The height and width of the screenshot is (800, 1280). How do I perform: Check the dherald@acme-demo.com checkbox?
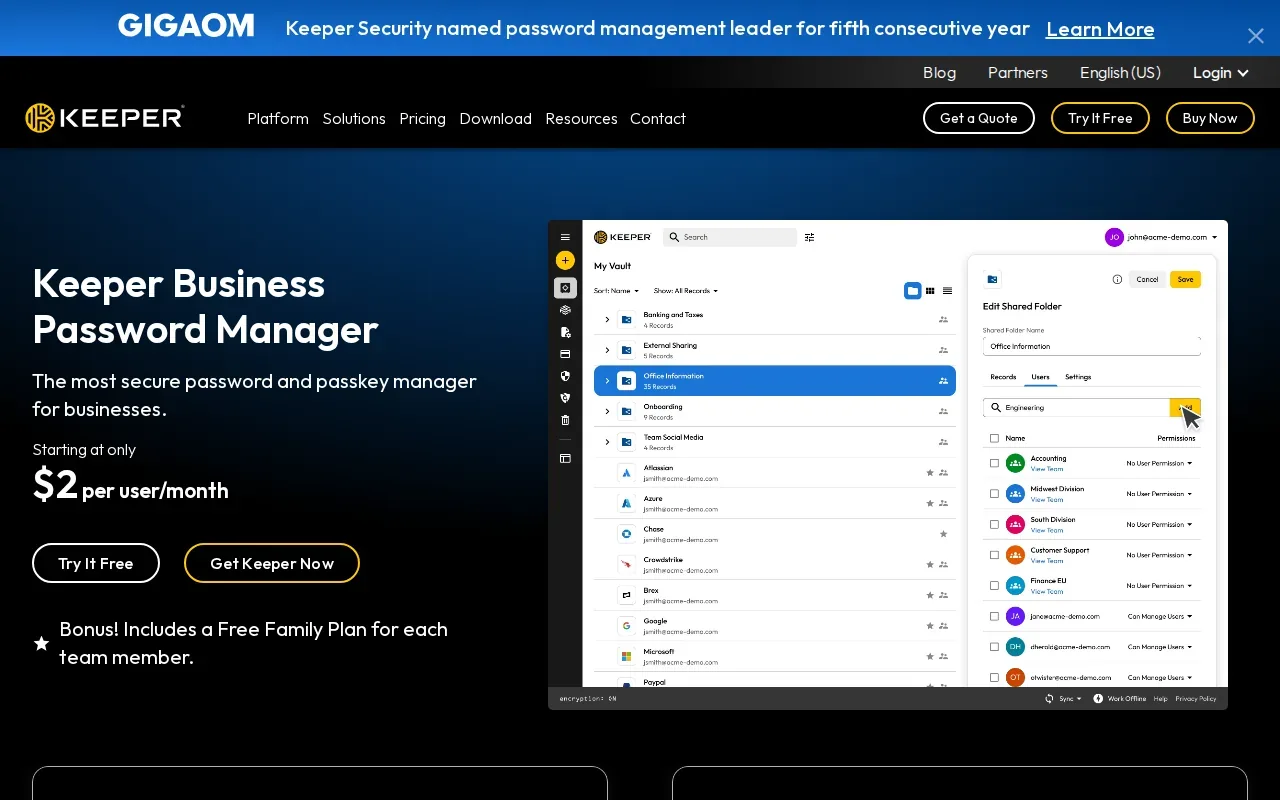click(994, 647)
